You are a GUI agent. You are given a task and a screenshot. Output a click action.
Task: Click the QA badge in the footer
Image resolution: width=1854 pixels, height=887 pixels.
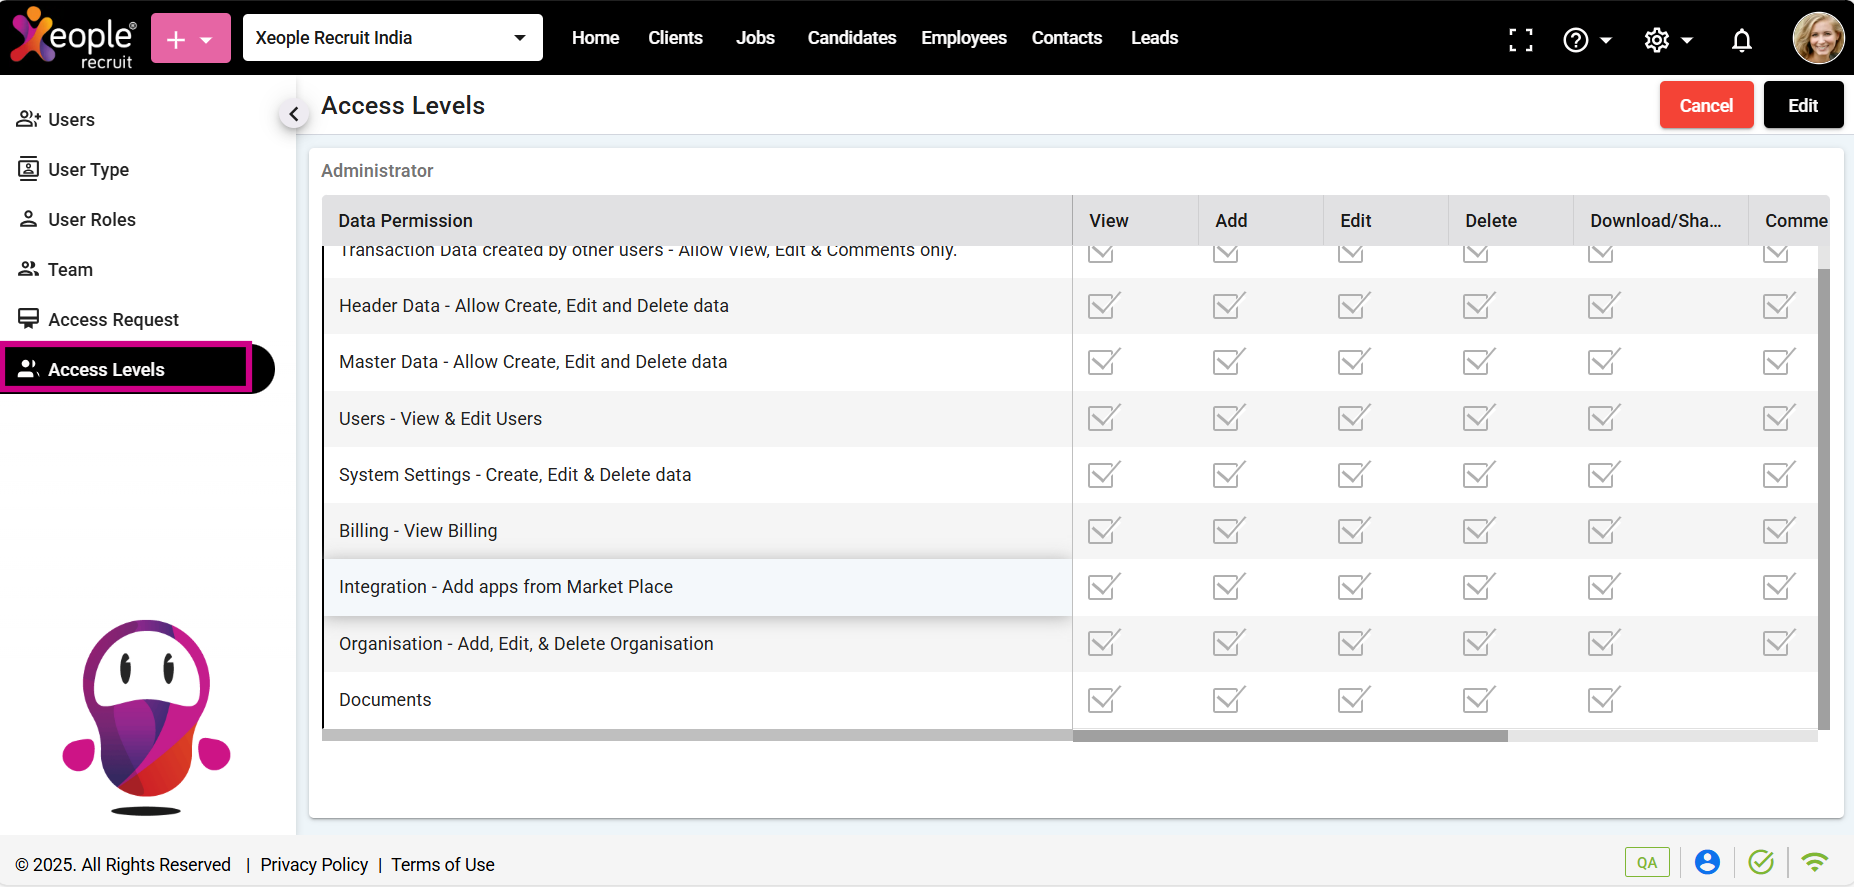(x=1646, y=862)
